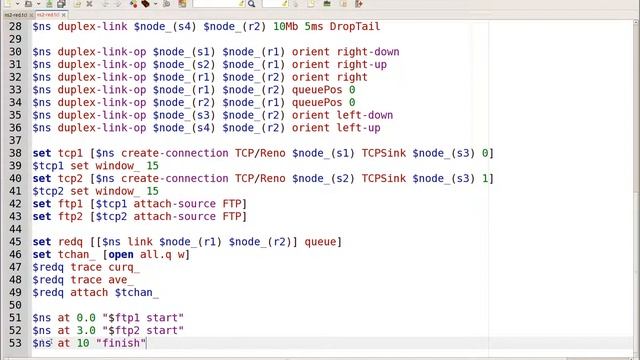Click 'attach-source' on line 42

tap(175, 204)
